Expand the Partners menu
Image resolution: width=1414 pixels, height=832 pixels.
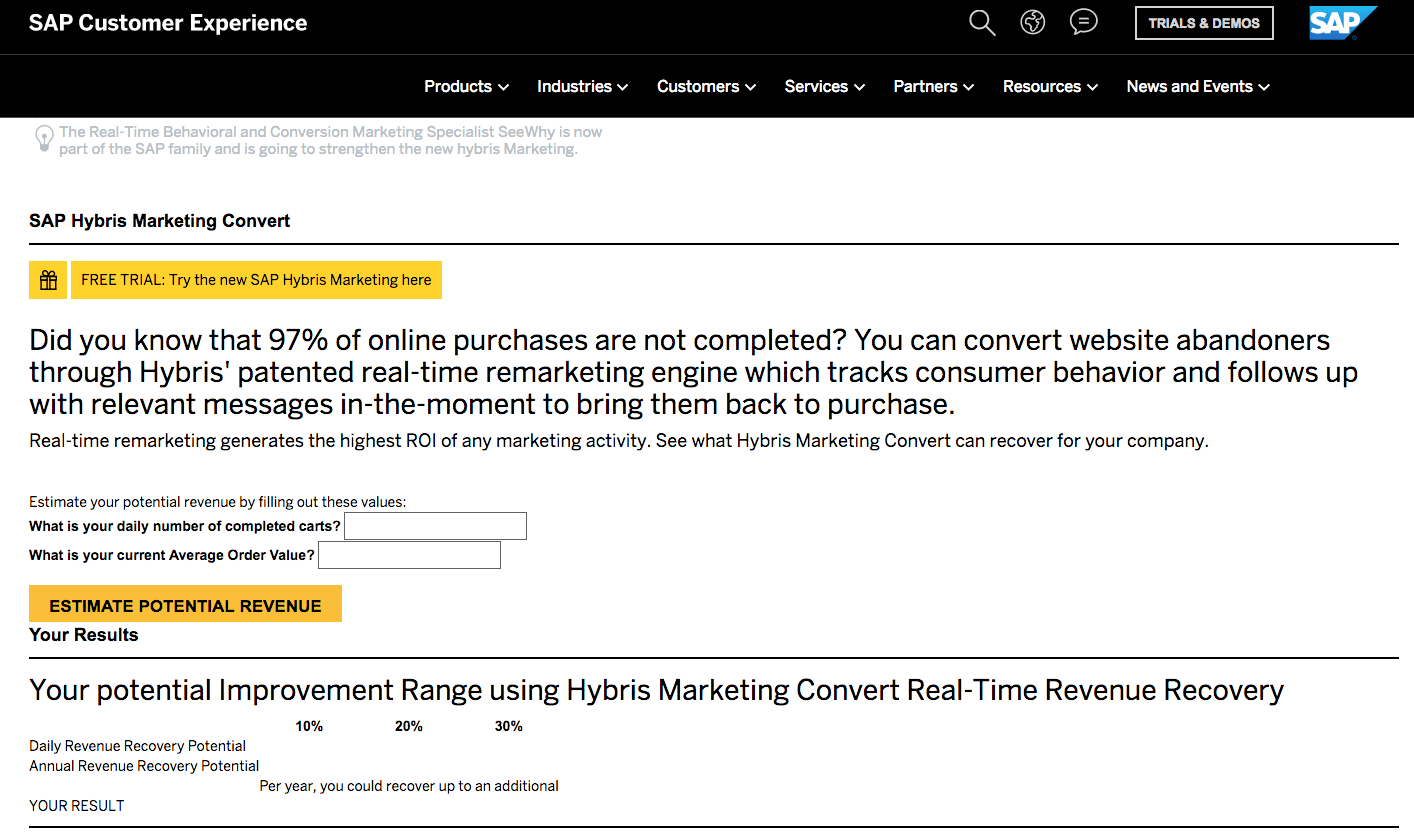933,86
